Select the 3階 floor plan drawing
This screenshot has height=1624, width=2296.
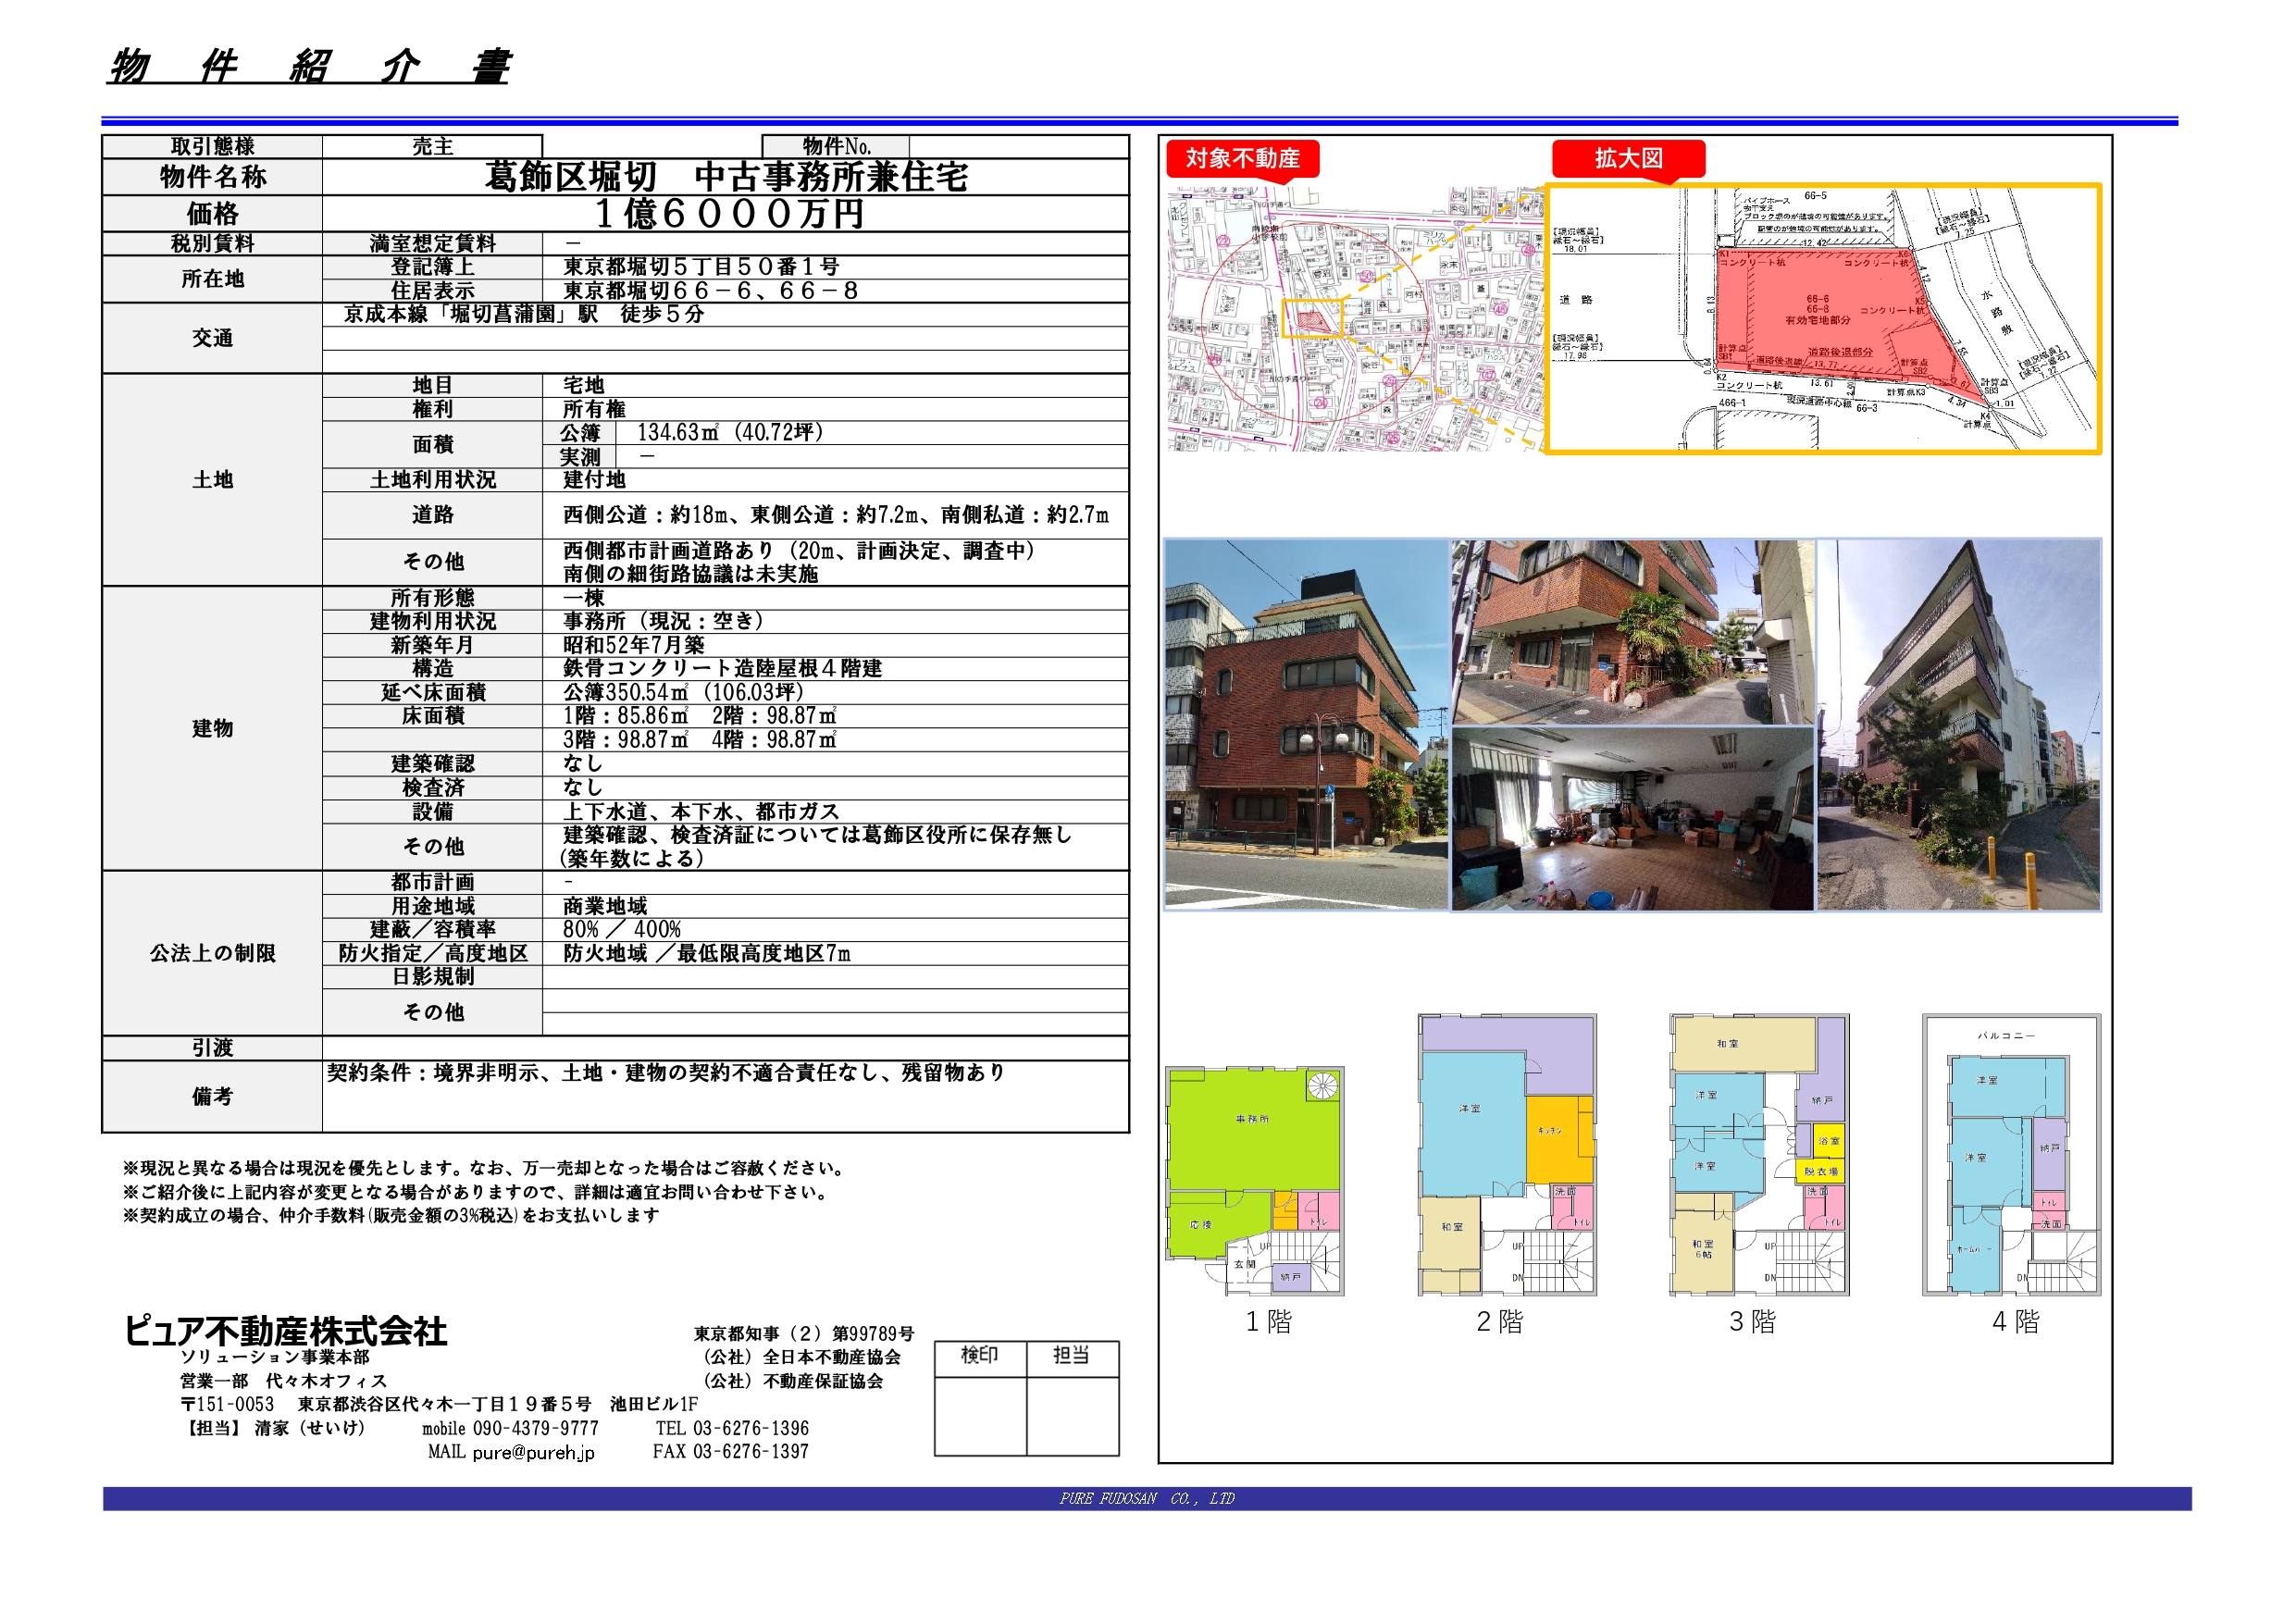(x=1758, y=1155)
